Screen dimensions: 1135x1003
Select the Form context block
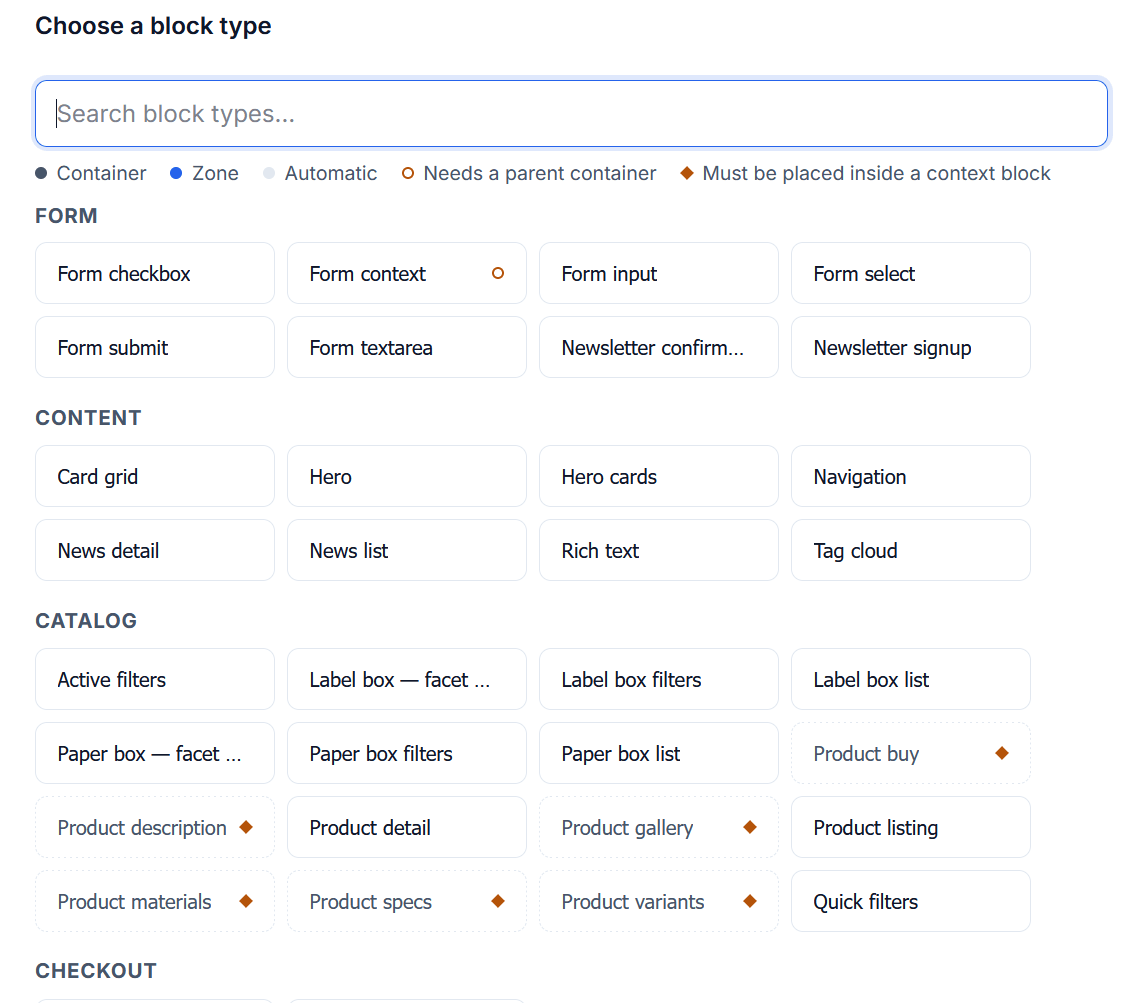[407, 274]
